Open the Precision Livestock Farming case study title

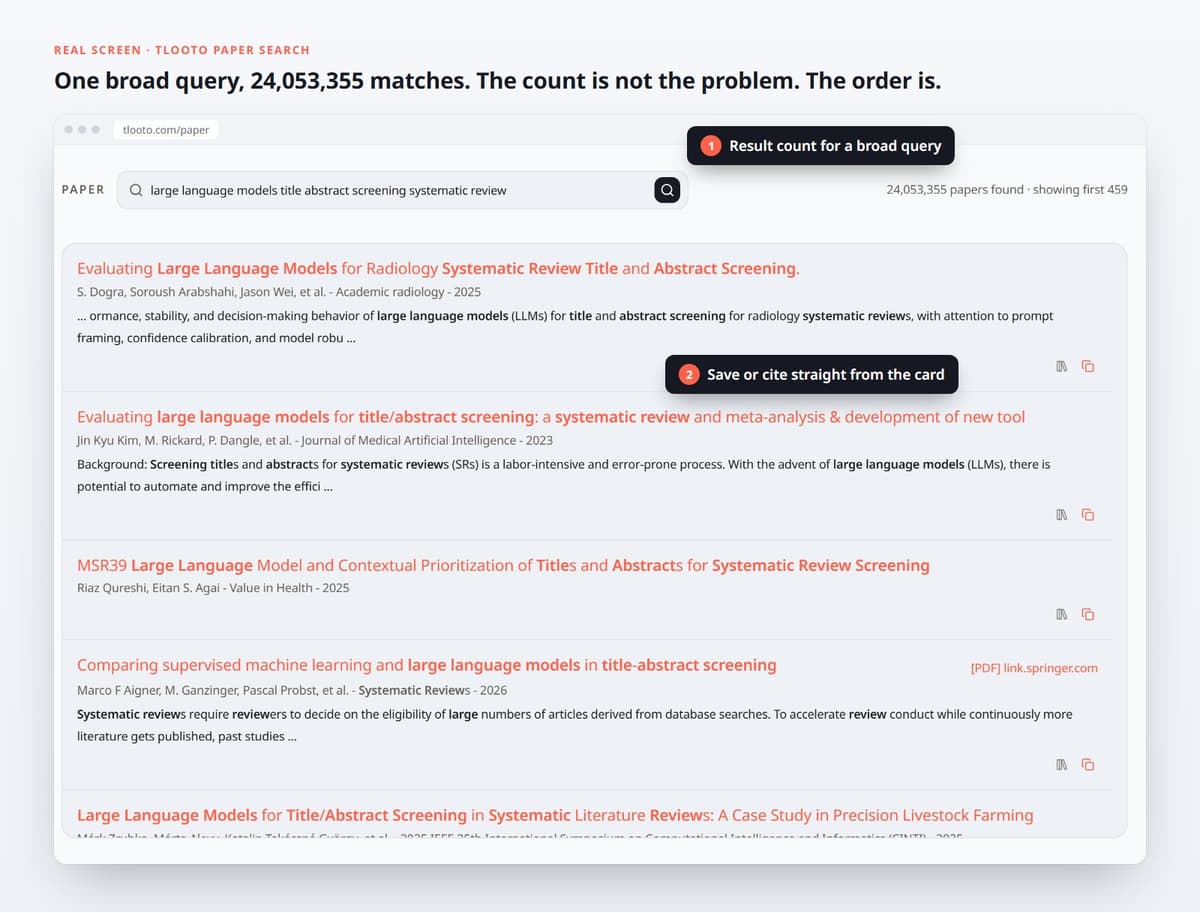click(555, 815)
